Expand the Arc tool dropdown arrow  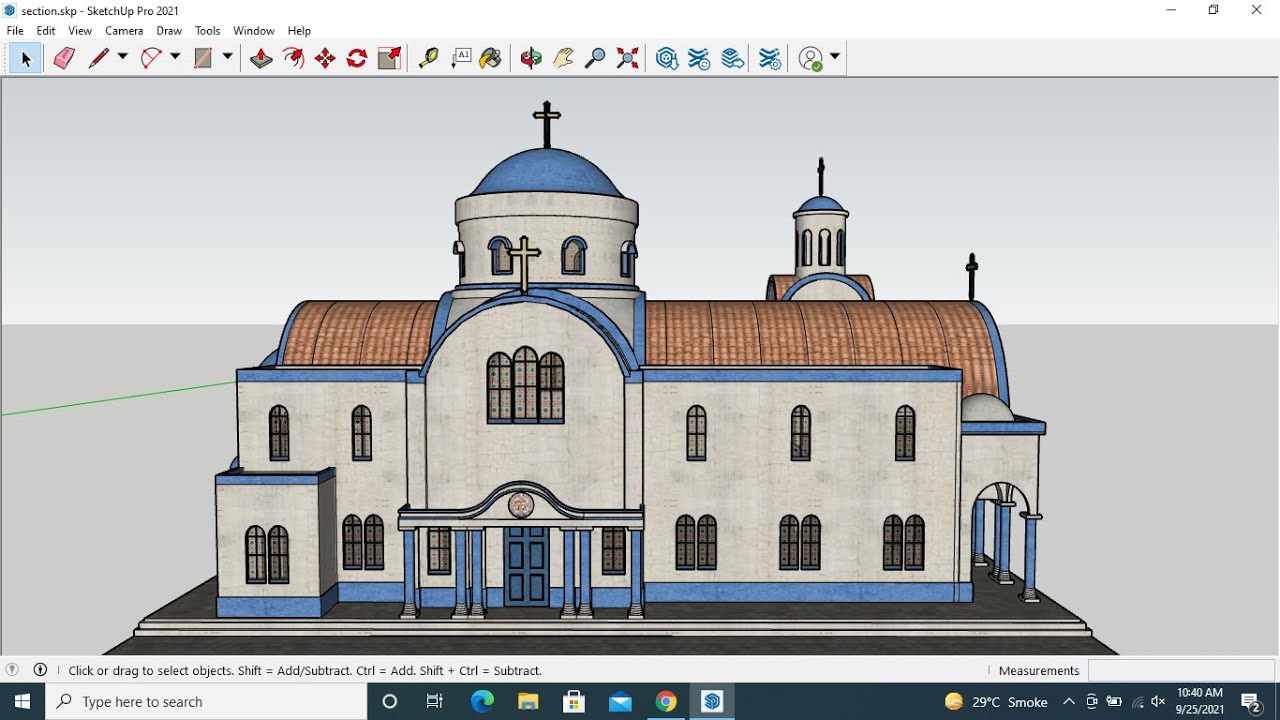[175, 57]
